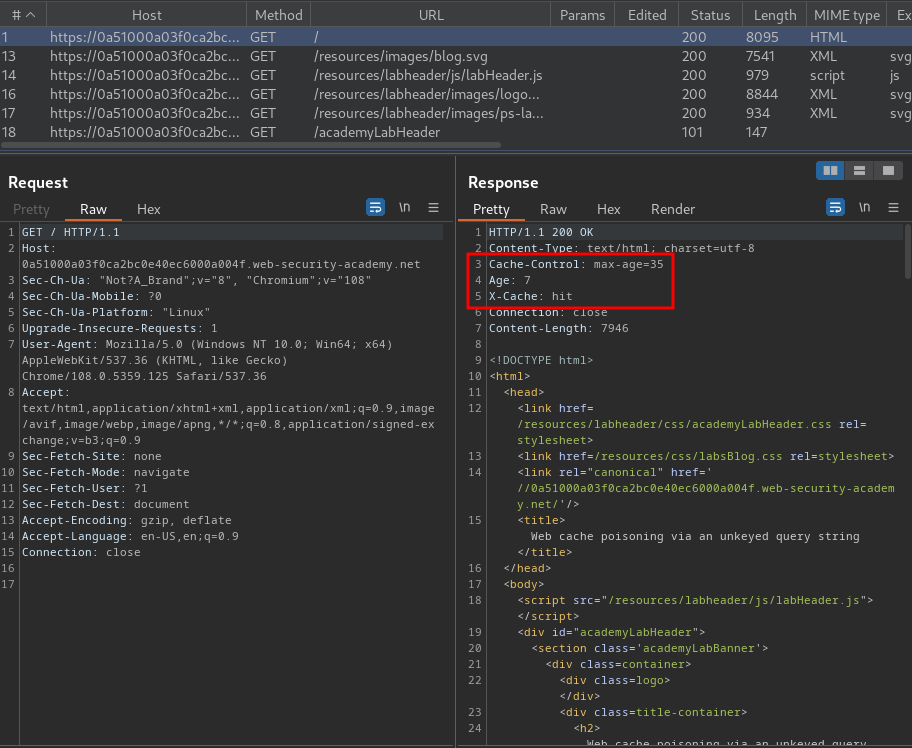Sort by Params column header
912x748 pixels.
pyautogui.click(x=582, y=15)
